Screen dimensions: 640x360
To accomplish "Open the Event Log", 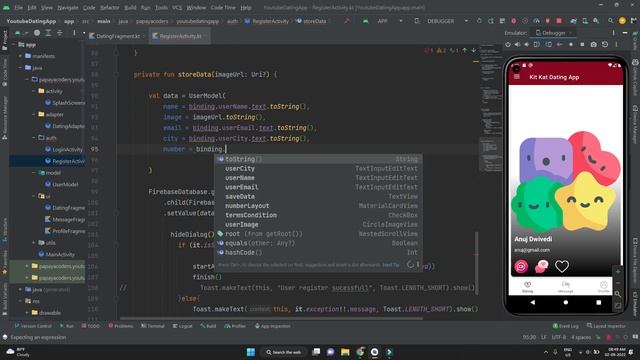I will [566, 326].
